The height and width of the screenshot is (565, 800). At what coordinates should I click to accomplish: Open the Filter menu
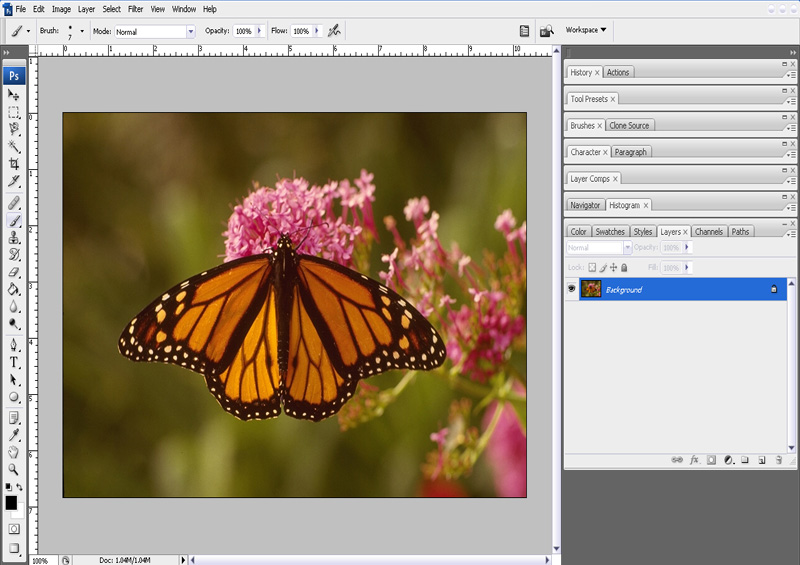pos(135,9)
